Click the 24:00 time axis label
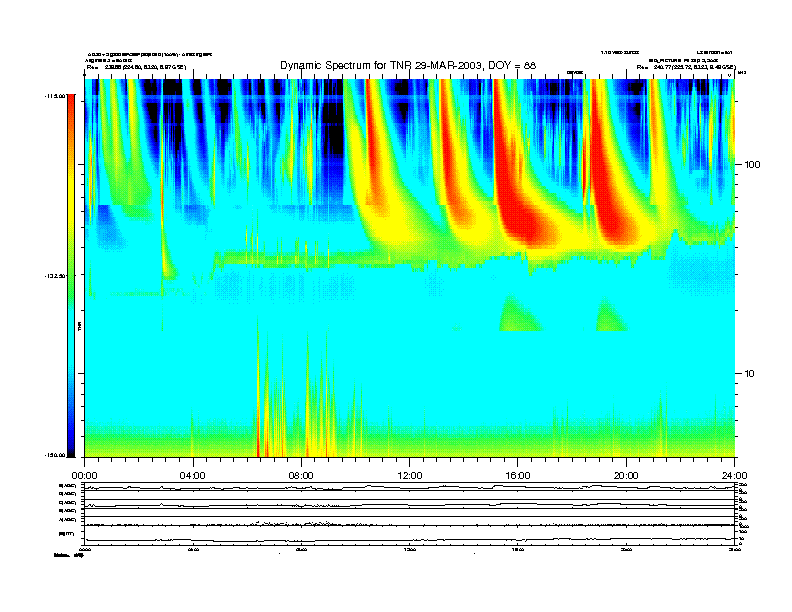Image resolution: width=792 pixels, height=612 pixels. tap(734, 476)
